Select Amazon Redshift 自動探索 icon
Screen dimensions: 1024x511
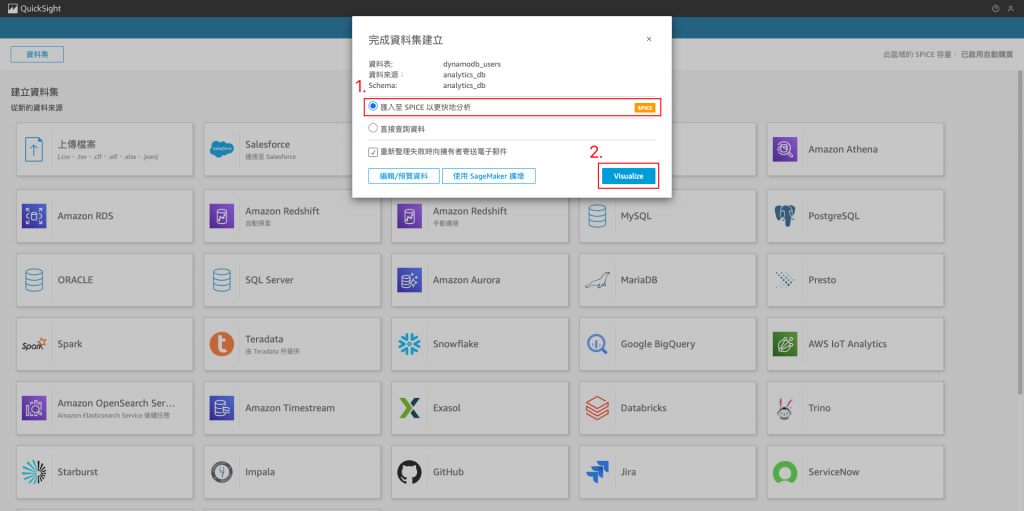point(221,216)
